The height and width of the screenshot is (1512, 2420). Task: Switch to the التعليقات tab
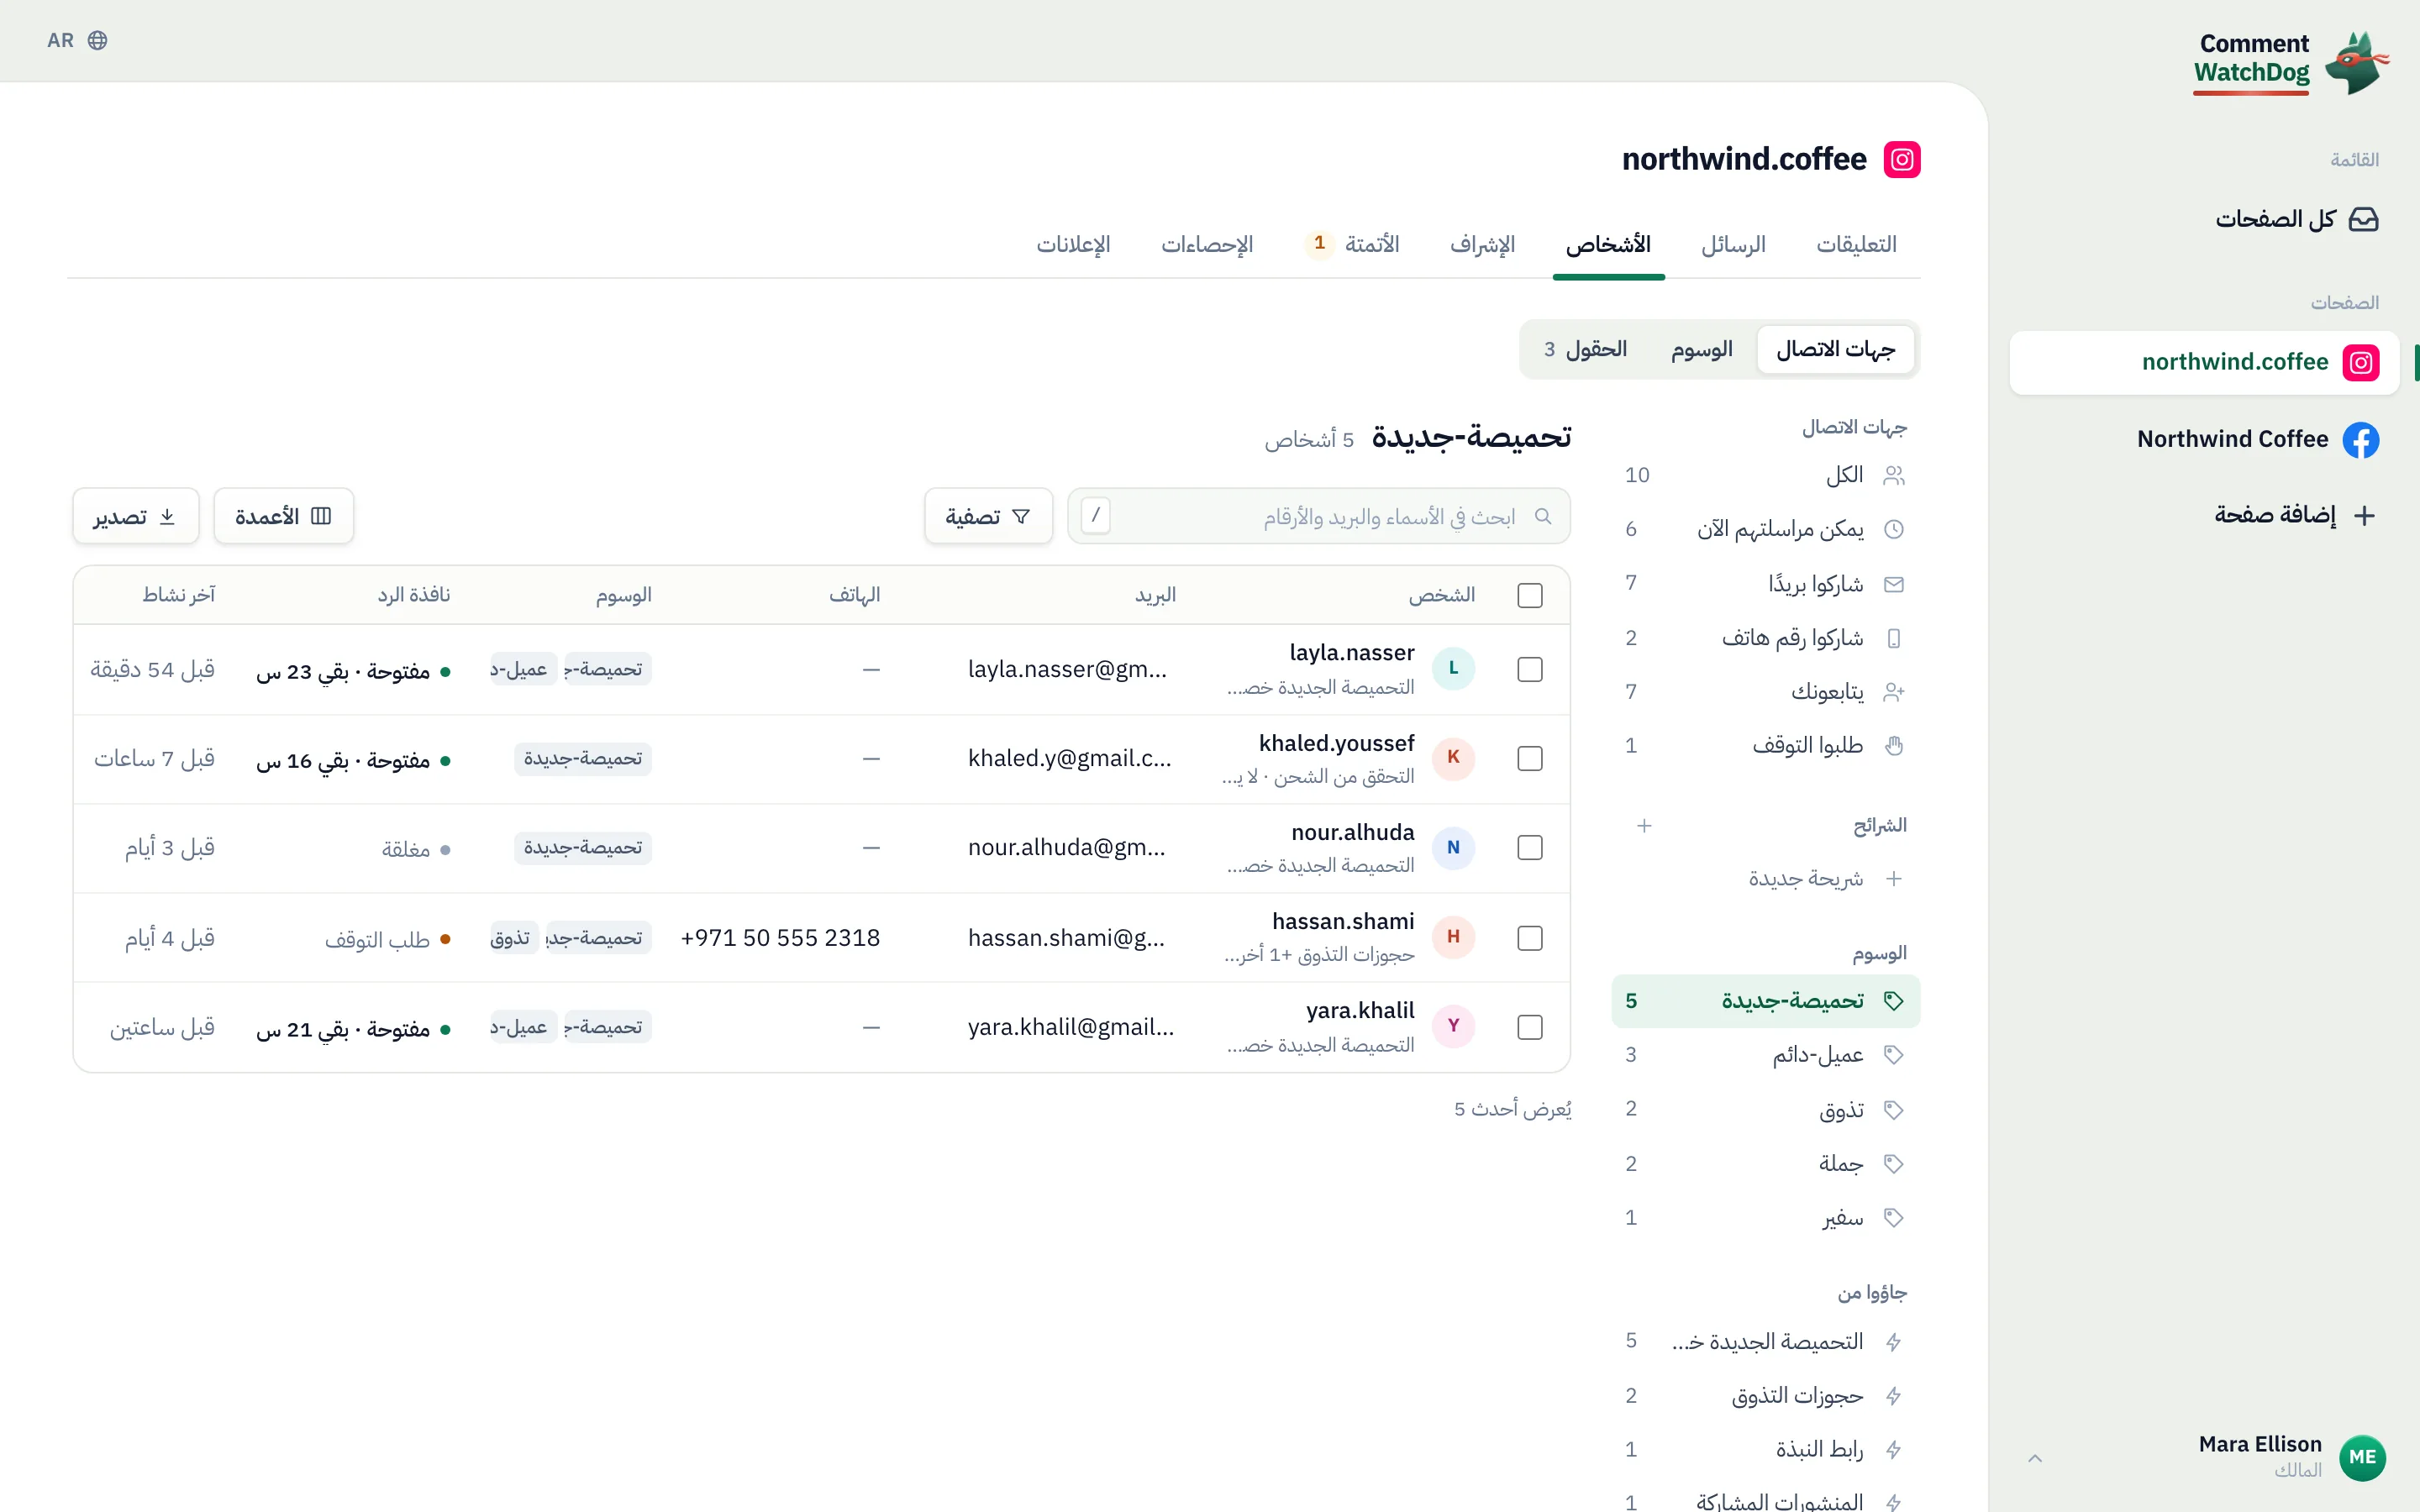1857,245
